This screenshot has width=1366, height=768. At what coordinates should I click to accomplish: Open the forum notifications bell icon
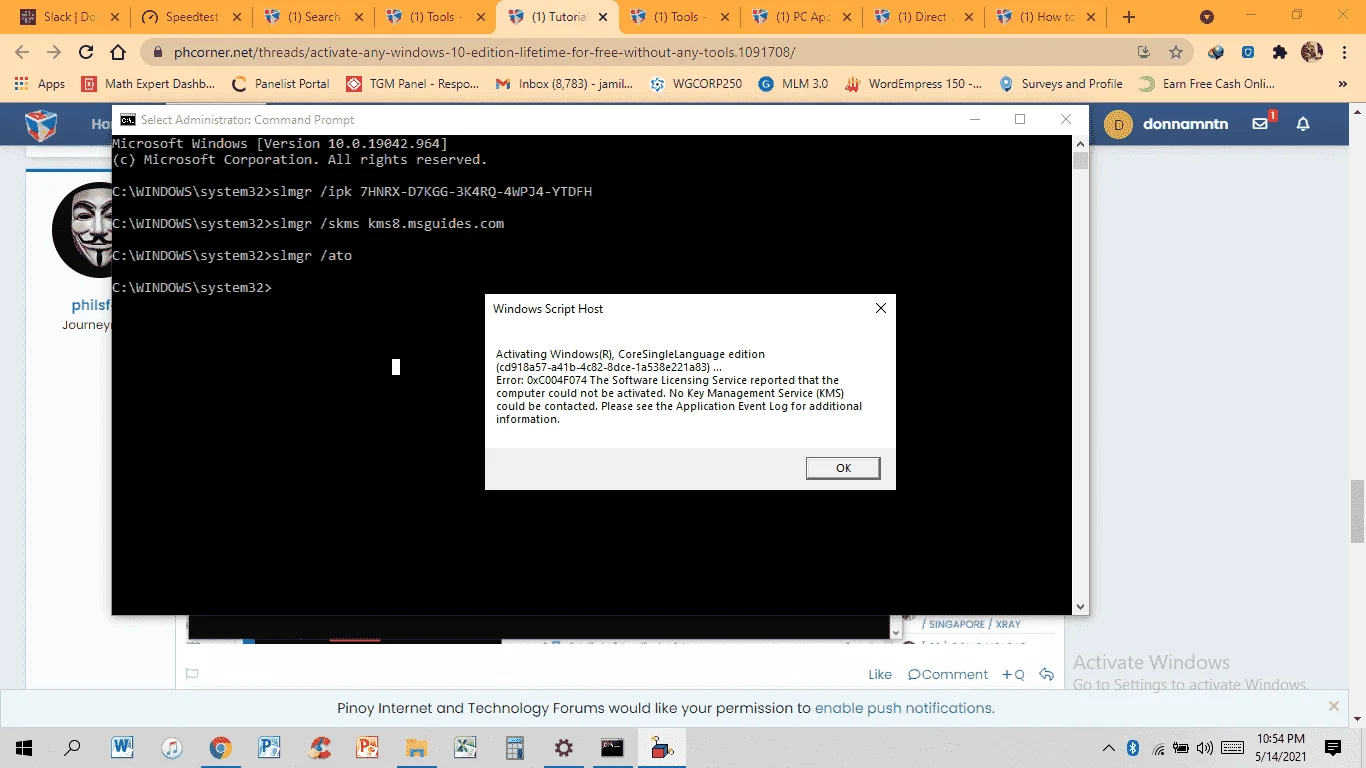coord(1303,124)
